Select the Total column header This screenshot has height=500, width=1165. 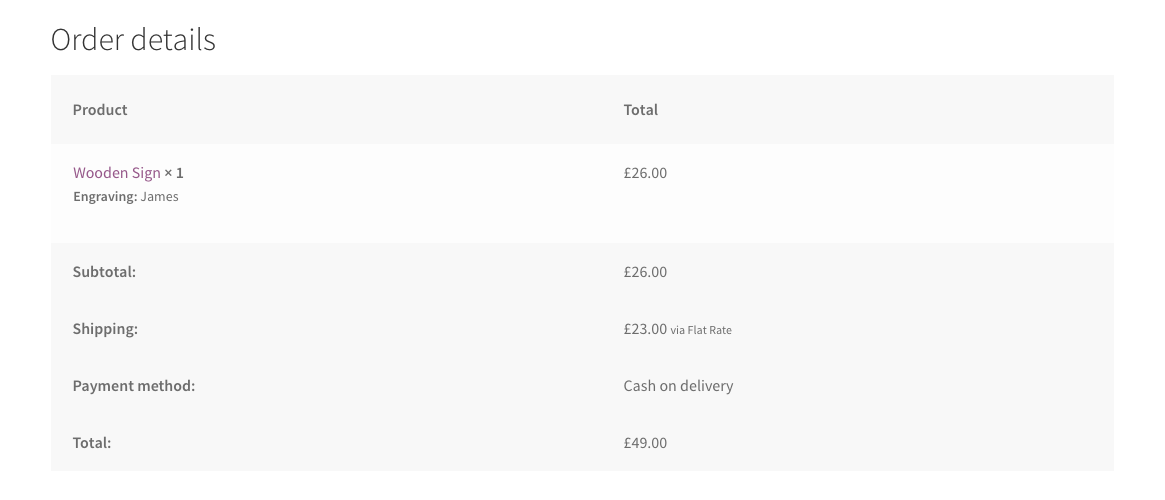(x=640, y=110)
